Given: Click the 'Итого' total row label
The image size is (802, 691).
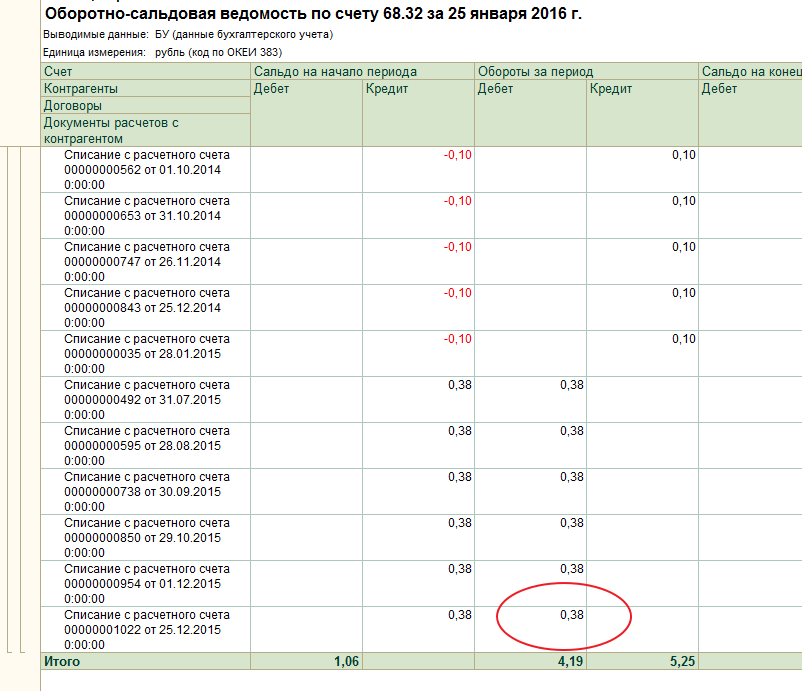Looking at the screenshot, I should (61, 661).
